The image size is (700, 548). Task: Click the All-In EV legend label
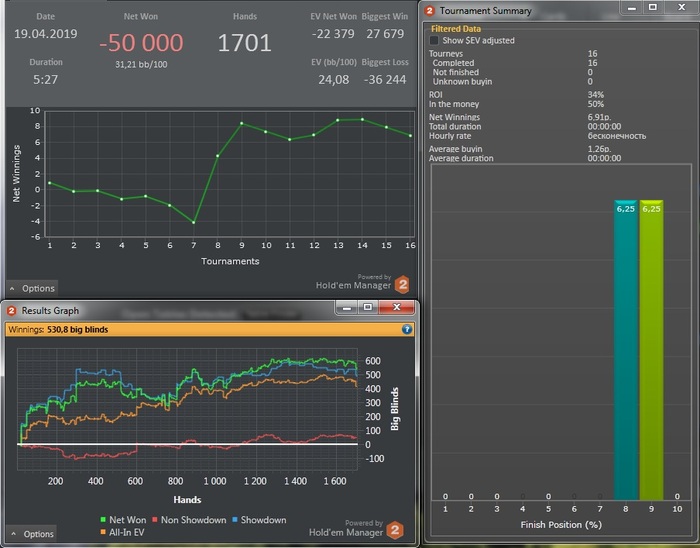click(126, 532)
